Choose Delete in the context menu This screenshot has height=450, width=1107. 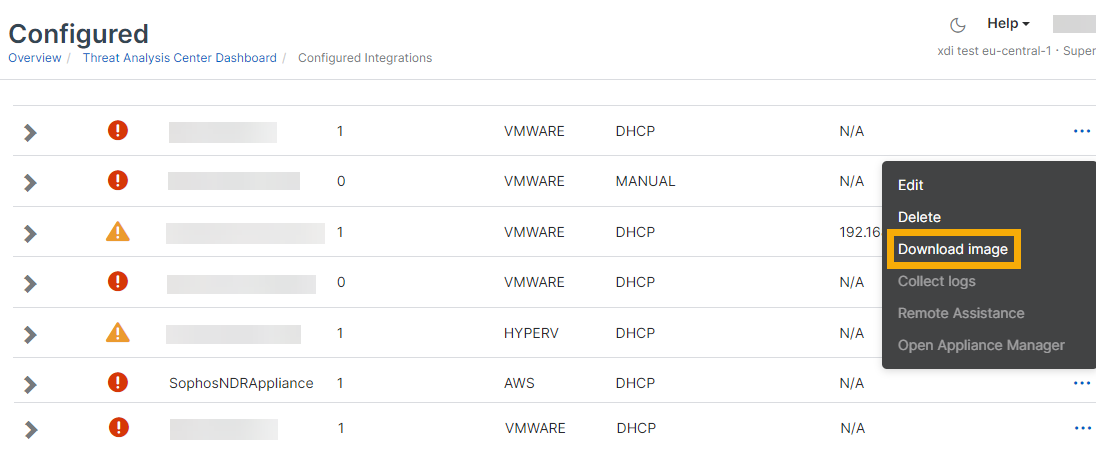pos(919,217)
